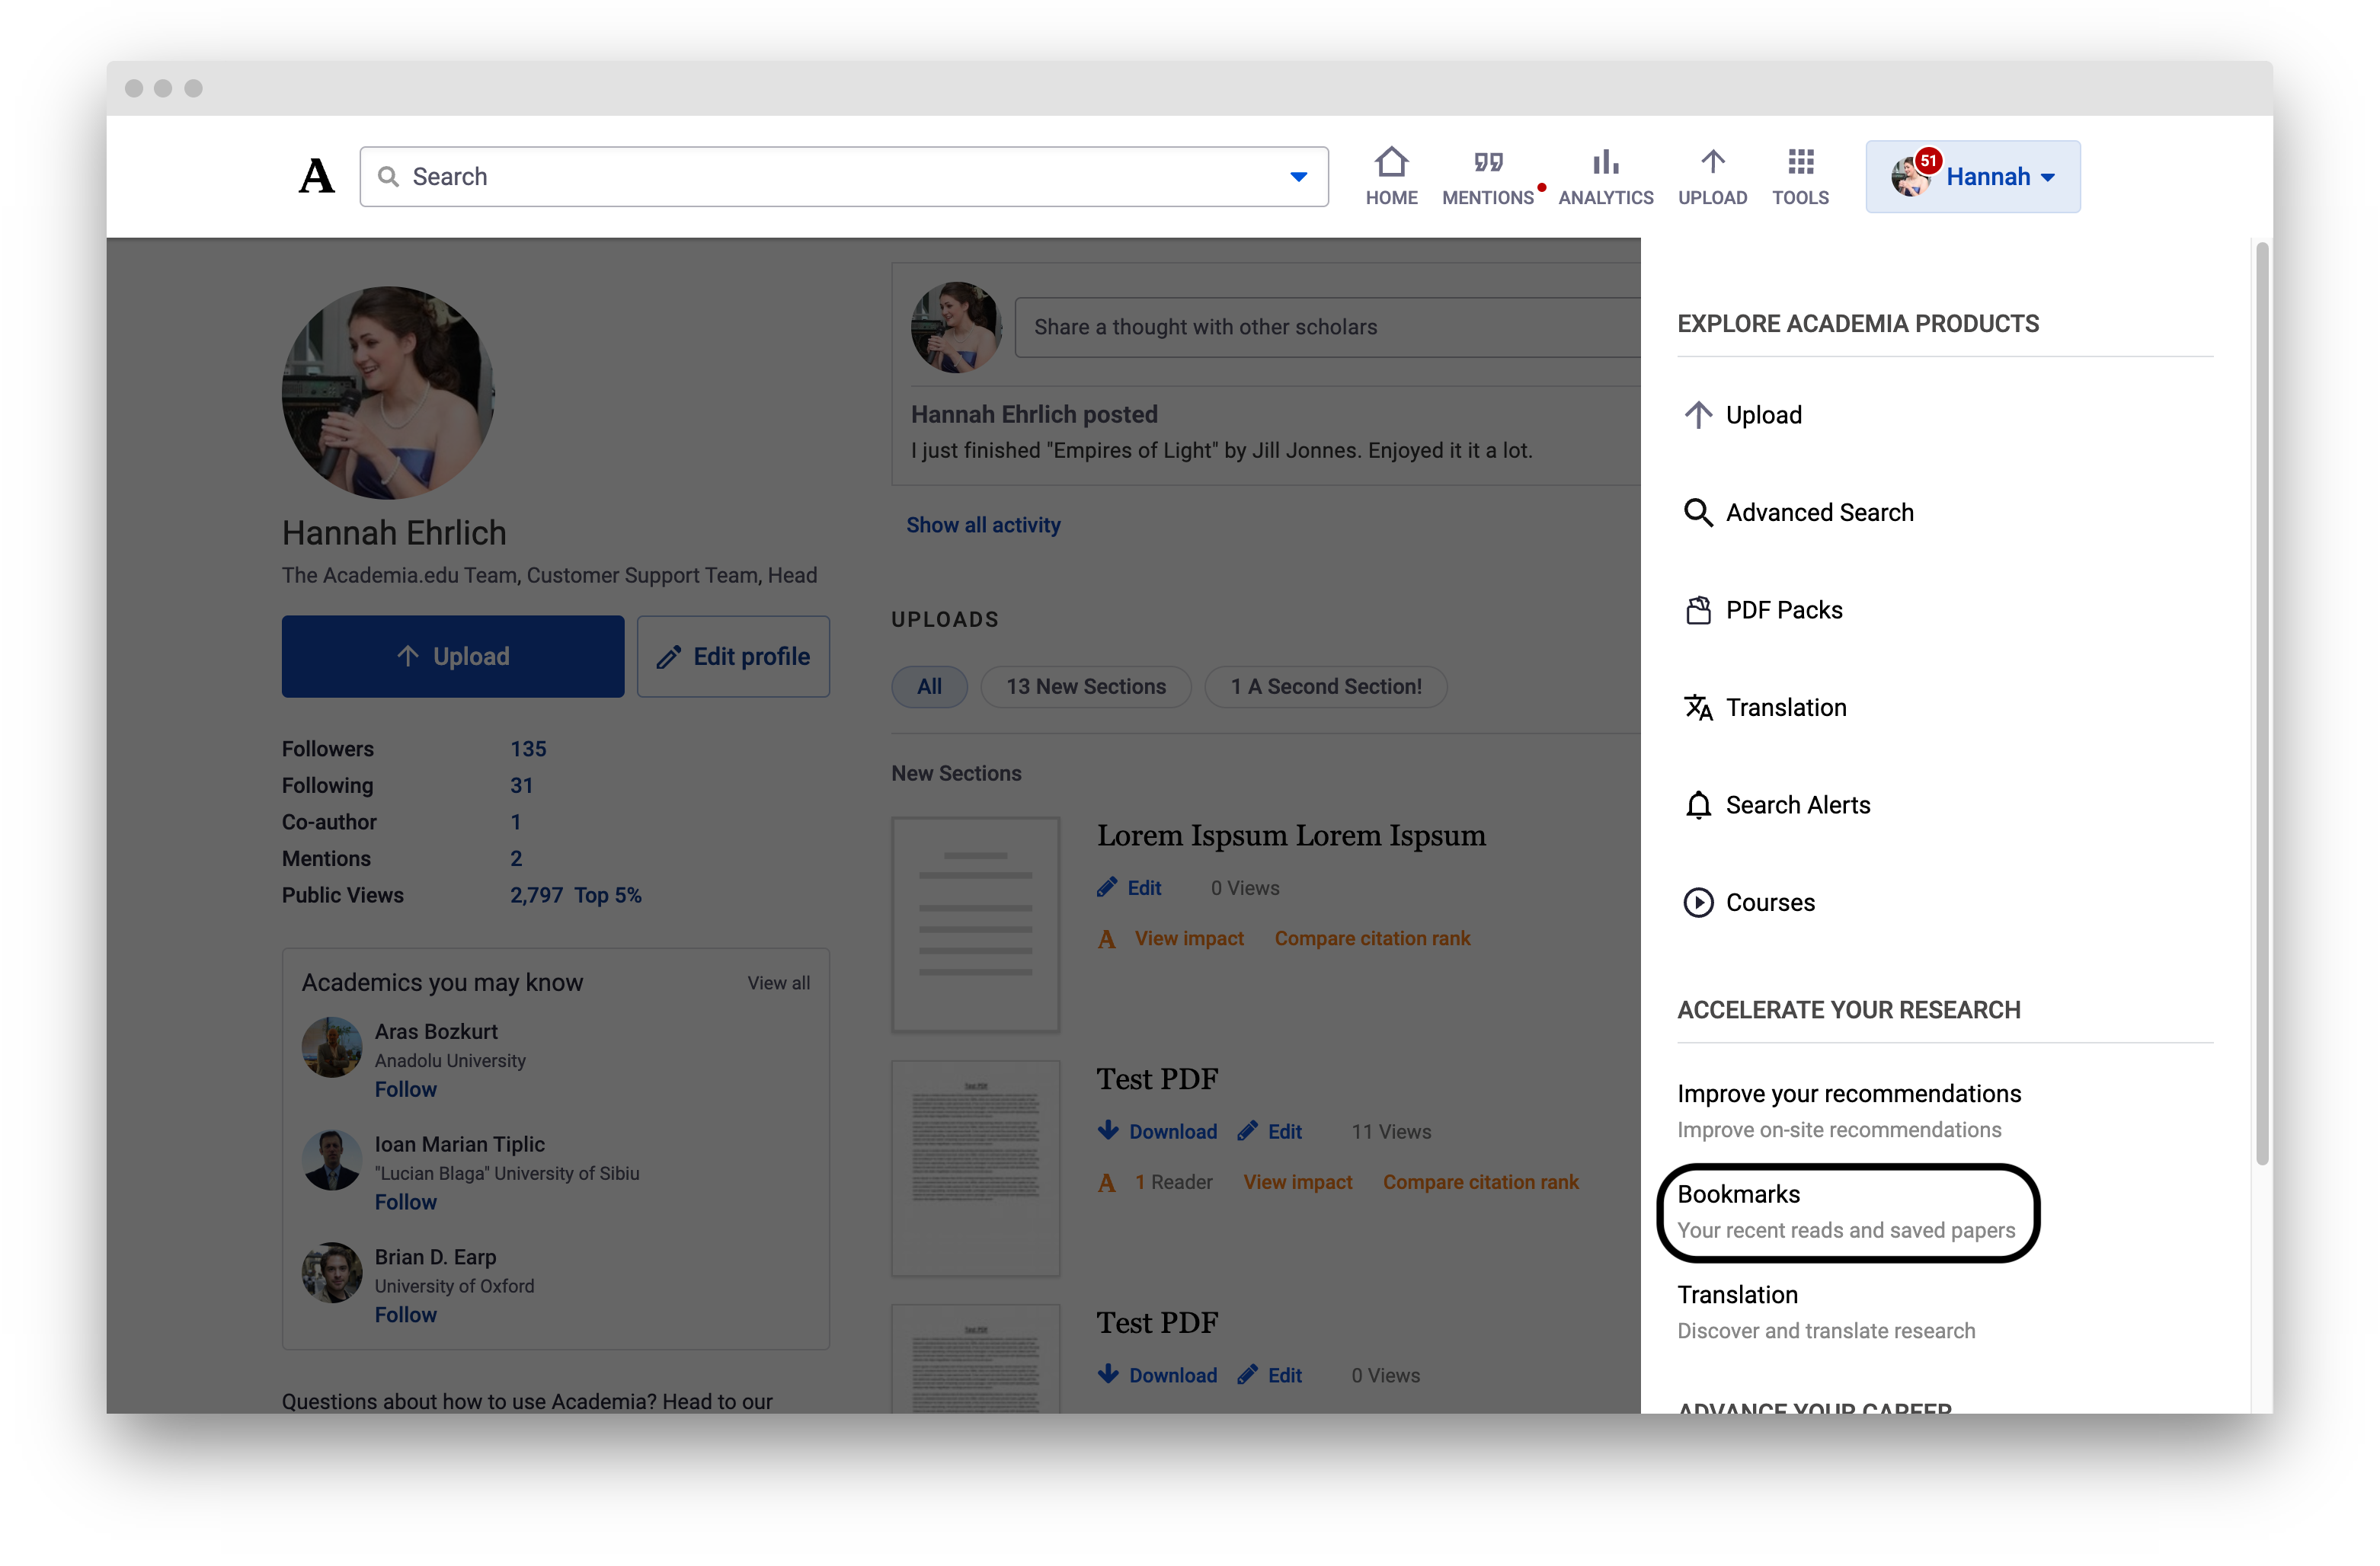Screen dimensions: 2380x1566
Task: Click the Edit profile button
Action: pyautogui.click(x=733, y=657)
